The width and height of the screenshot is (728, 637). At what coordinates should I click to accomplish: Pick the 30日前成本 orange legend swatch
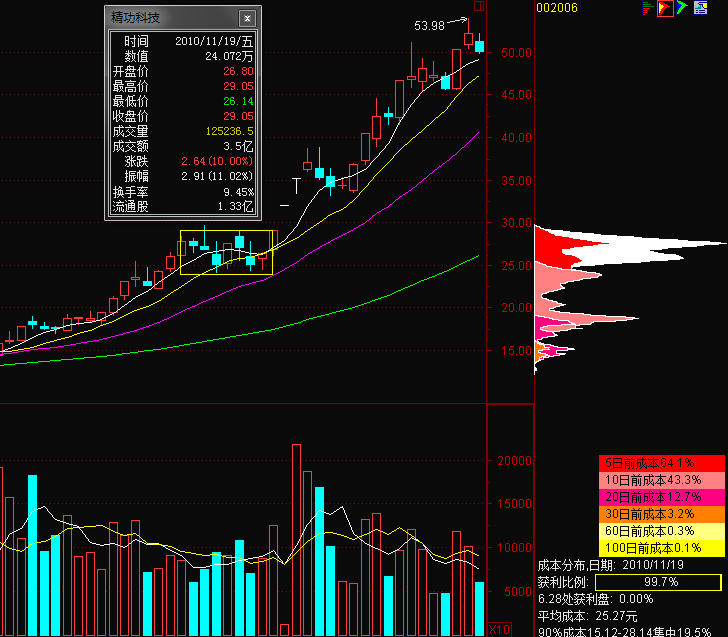(662, 514)
